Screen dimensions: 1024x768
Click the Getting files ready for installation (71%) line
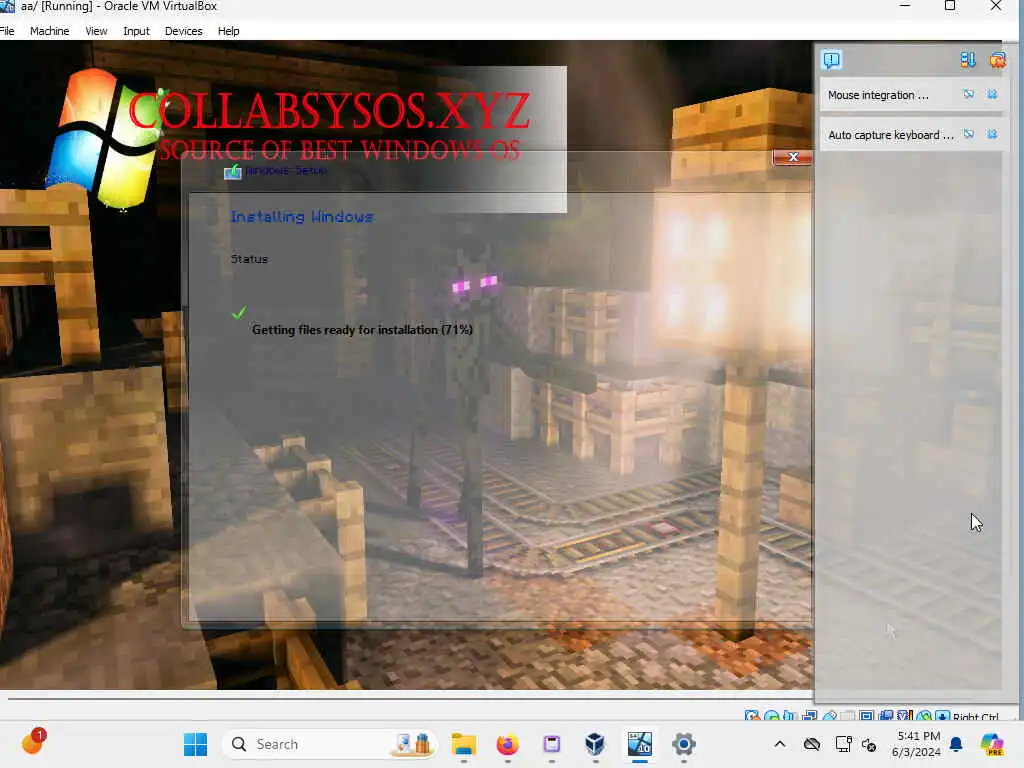362,330
